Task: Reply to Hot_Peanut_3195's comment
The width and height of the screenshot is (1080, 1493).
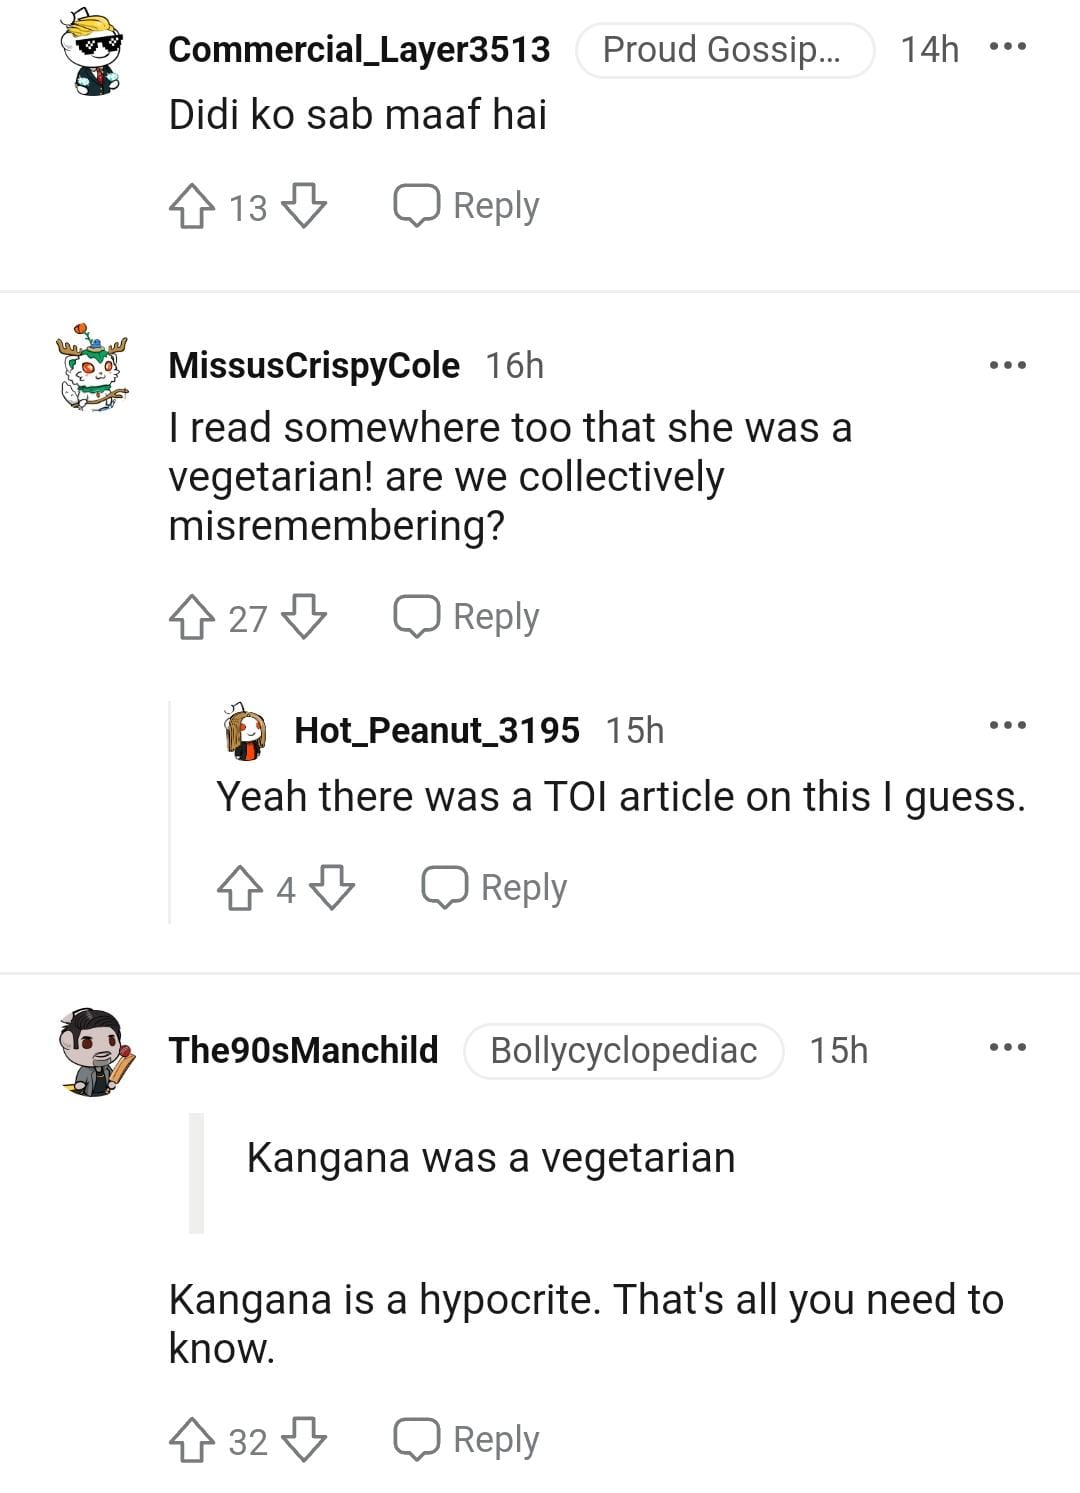Action: [x=495, y=888]
